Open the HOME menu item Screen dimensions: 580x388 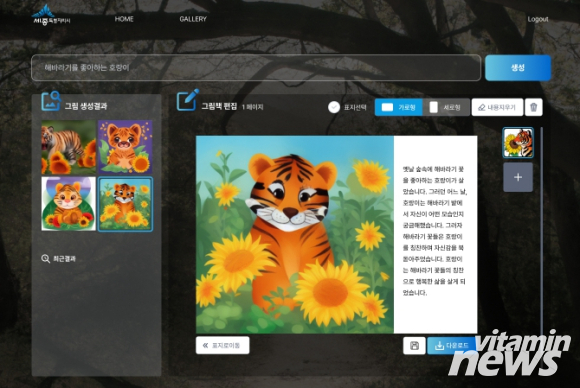(x=124, y=19)
